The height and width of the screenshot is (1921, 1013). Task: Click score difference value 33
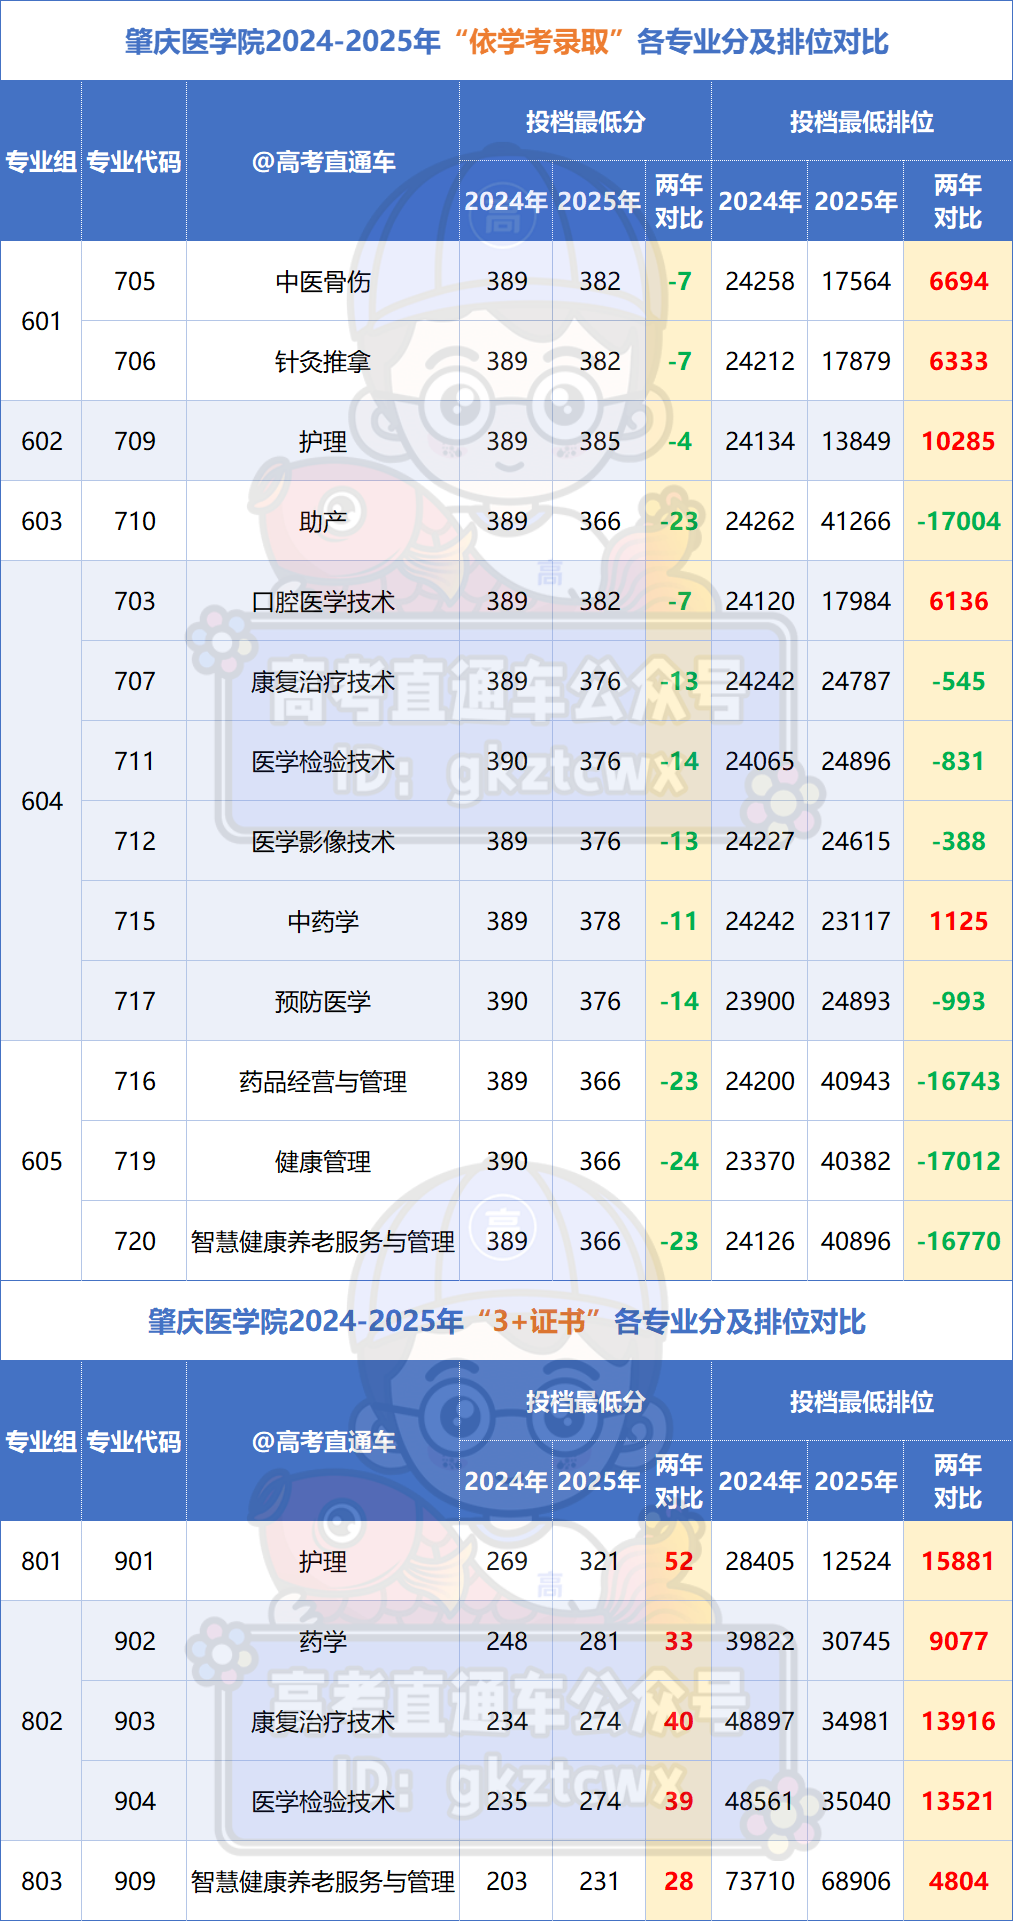(x=679, y=1641)
